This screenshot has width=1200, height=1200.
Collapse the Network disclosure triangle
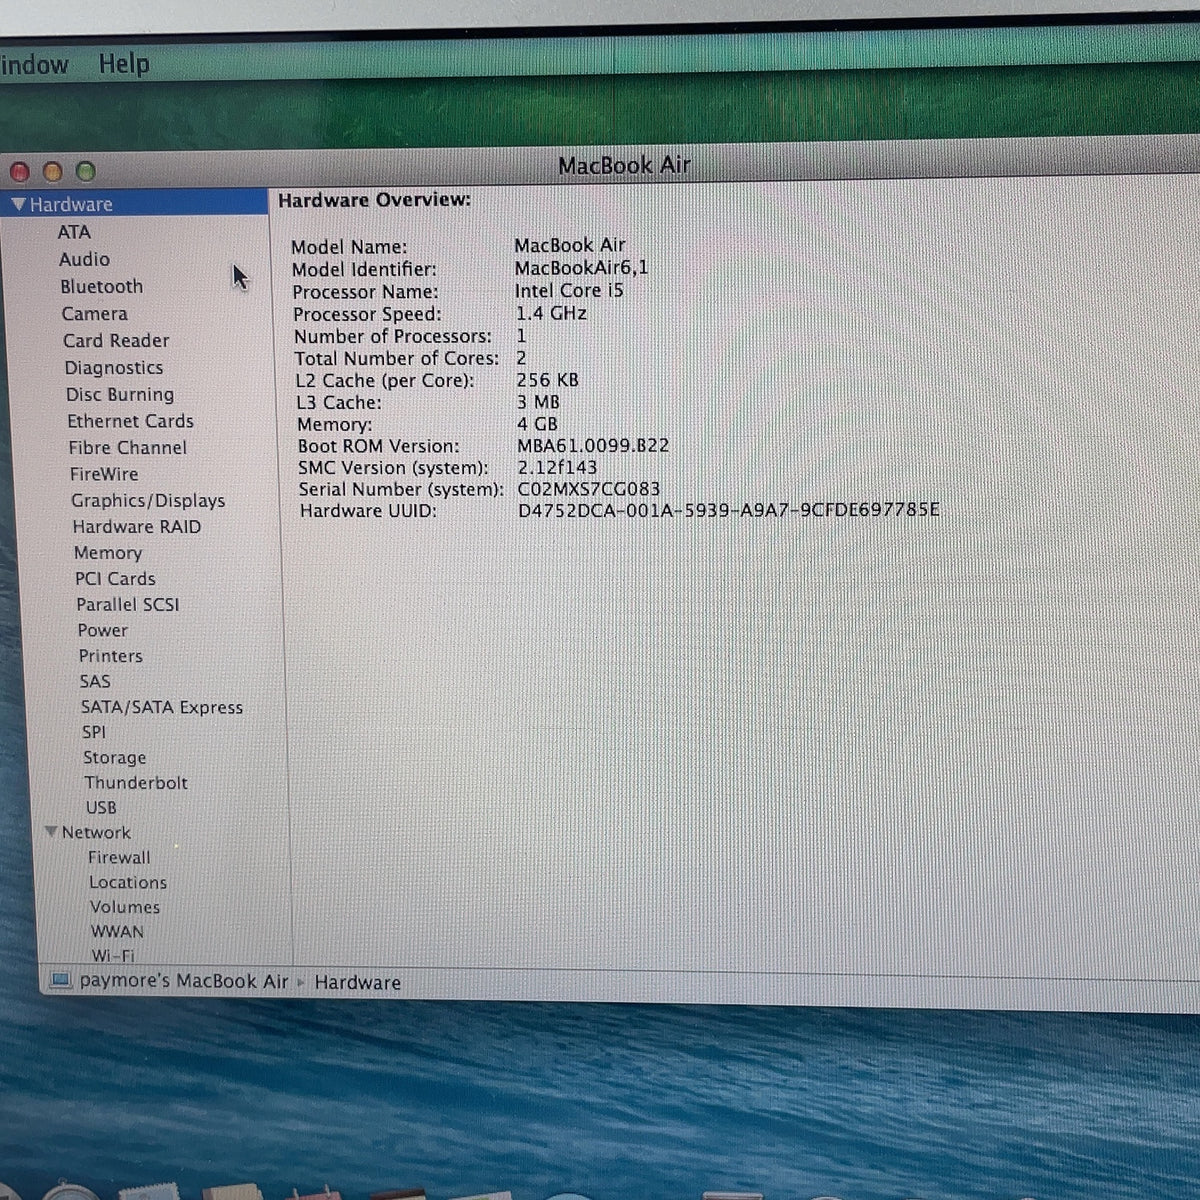(x=51, y=832)
